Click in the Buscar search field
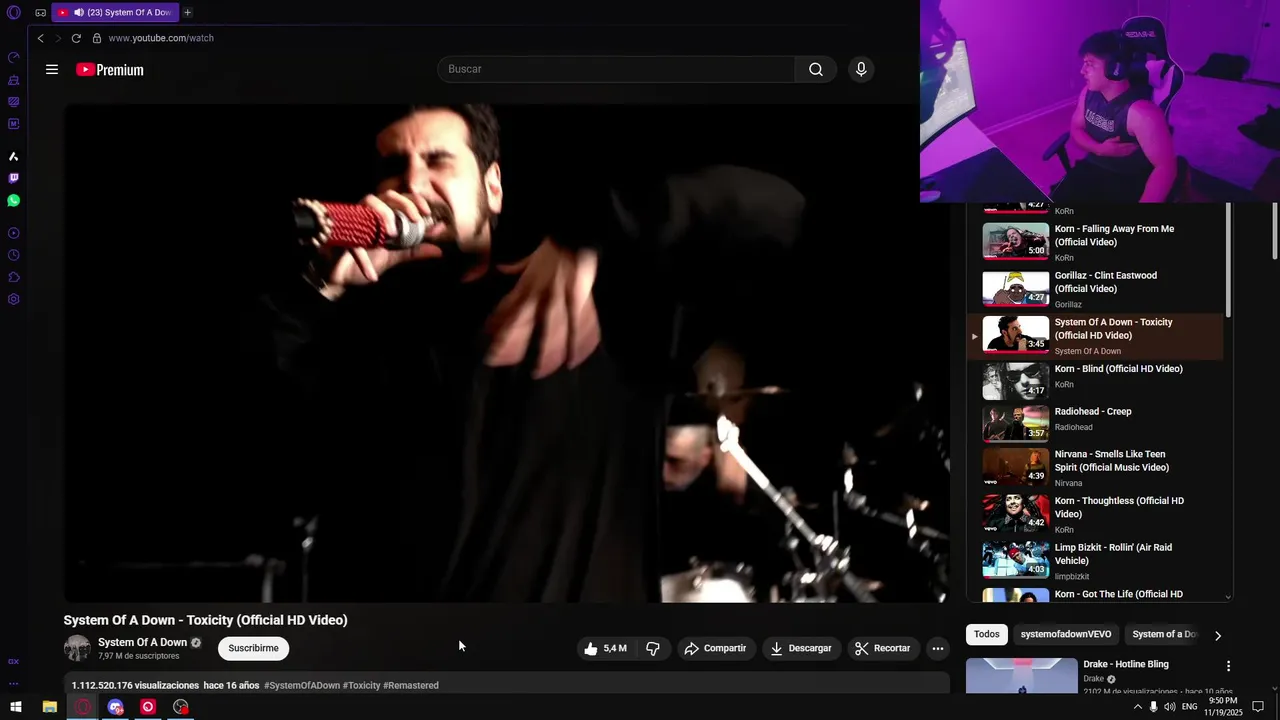Screen dimensions: 1280x720 (616, 69)
